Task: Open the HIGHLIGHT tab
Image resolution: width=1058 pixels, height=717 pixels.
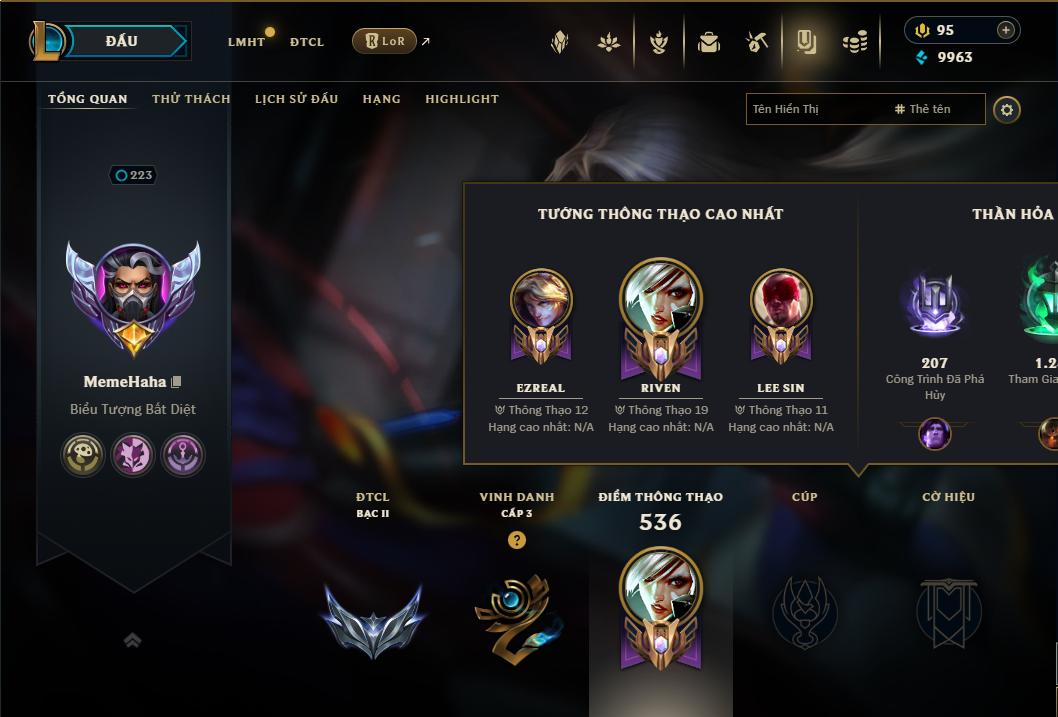Action: 462,98
